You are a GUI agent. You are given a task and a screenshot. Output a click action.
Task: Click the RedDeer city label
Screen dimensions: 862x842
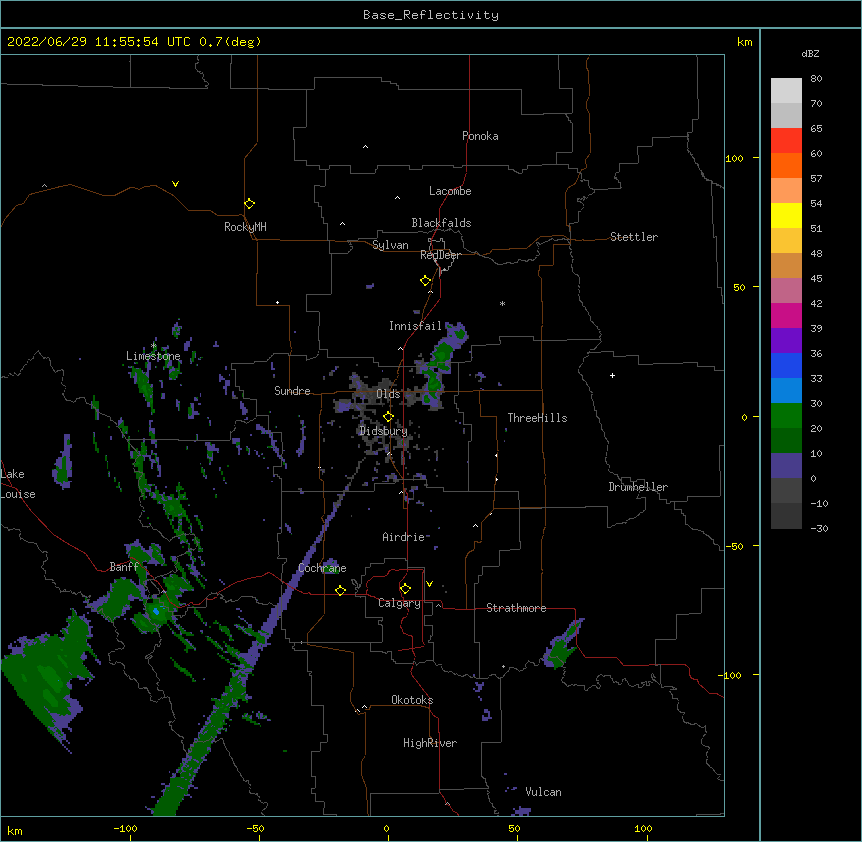tap(440, 255)
